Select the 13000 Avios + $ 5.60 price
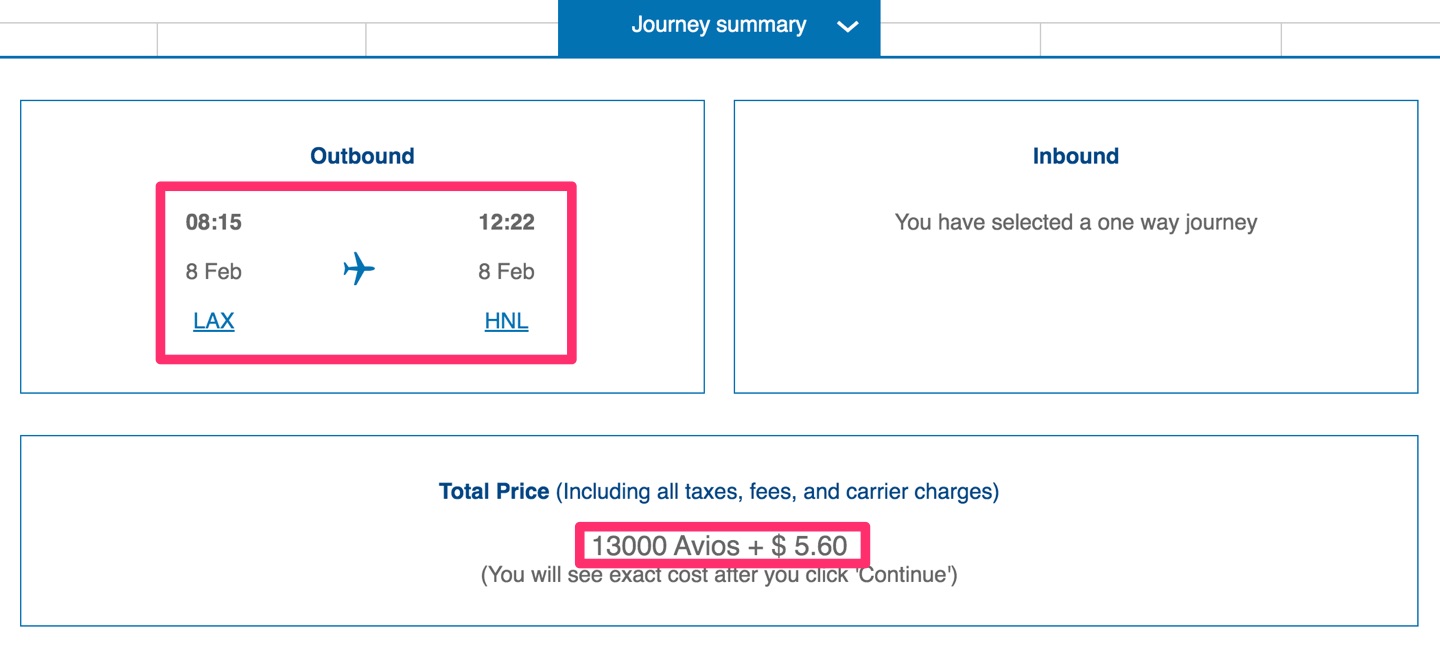 coord(720,546)
